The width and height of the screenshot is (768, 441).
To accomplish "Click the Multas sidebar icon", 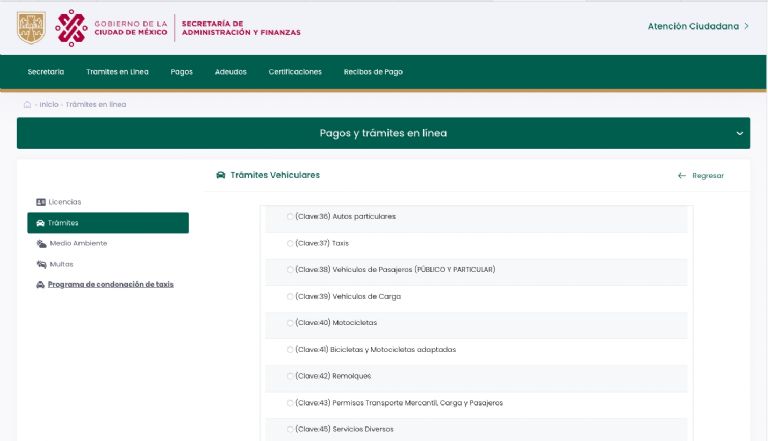I will (40, 264).
